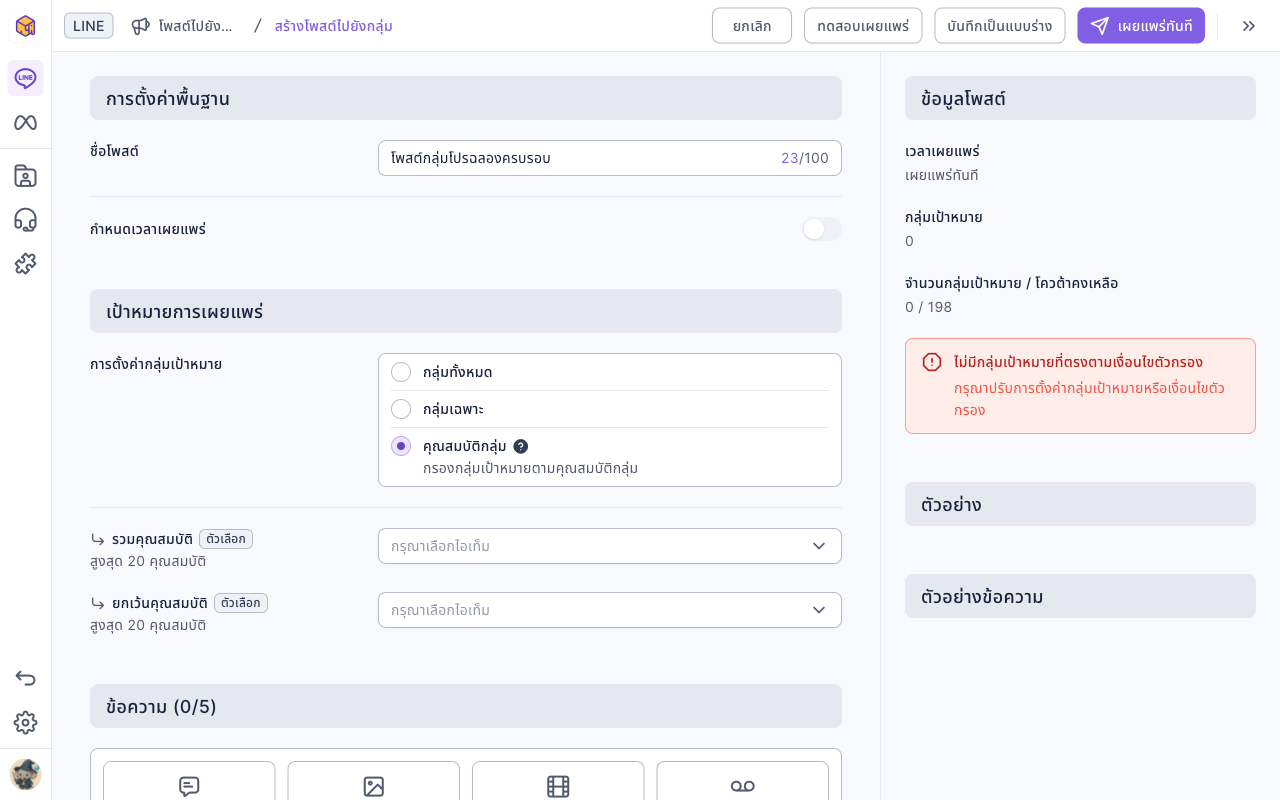Add a text message type card
The image size is (1280, 800).
click(x=189, y=781)
